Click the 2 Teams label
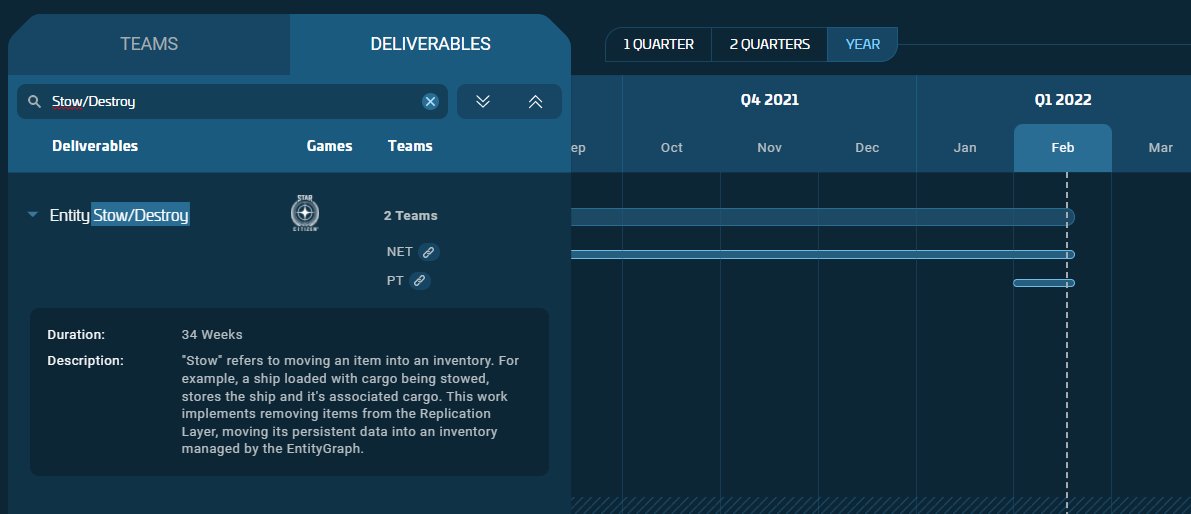 click(x=410, y=216)
